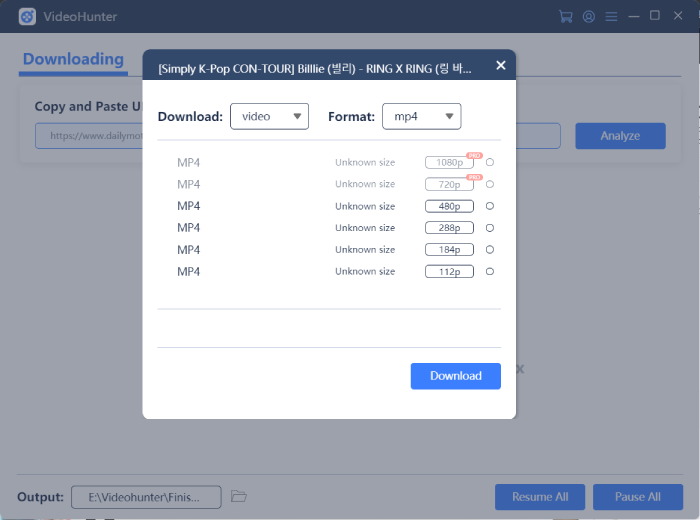Open the output folder icon
Viewport: 700px width, 520px height.
pos(239,496)
